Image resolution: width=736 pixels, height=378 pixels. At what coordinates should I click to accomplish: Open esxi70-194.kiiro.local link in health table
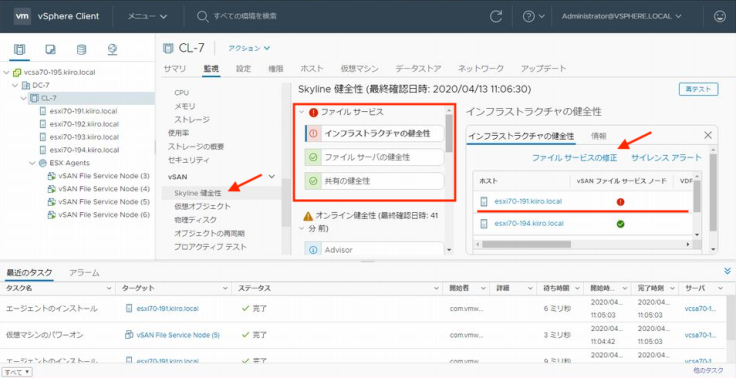click(529, 224)
